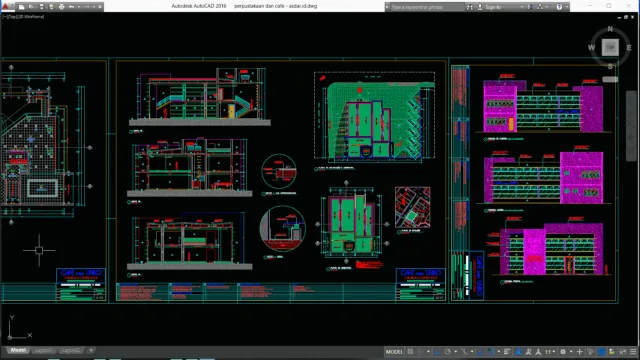Toggle snap mode in status bar
The width and height of the screenshot is (640, 360).
(x=421, y=352)
